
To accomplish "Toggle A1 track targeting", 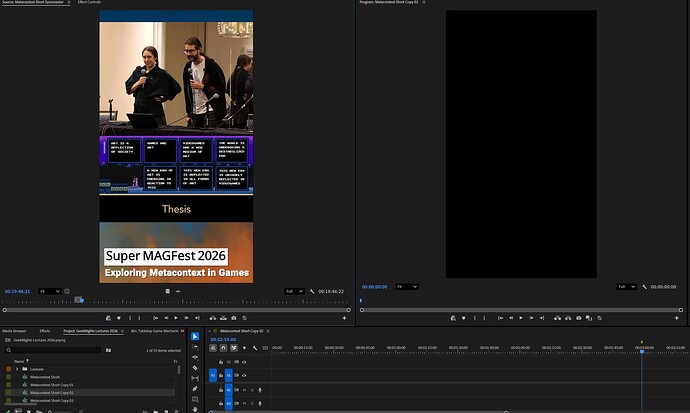I will click(x=228, y=390).
